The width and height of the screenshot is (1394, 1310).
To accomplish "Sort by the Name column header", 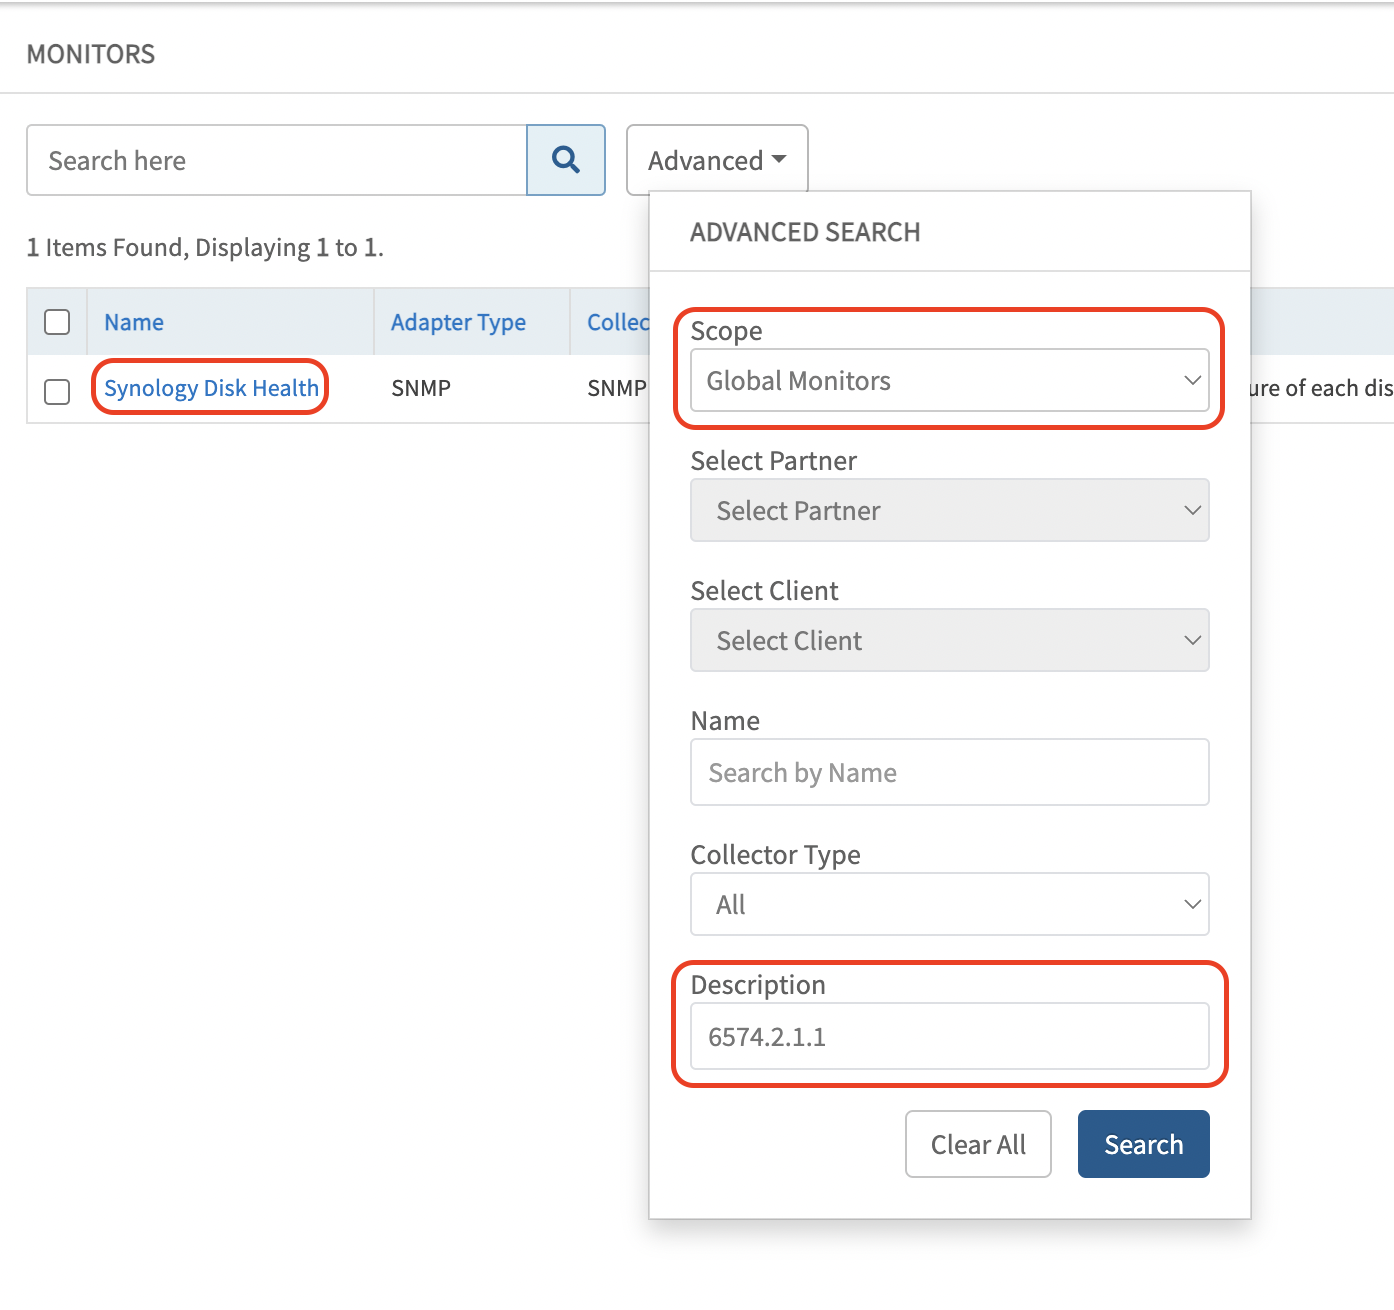I will click(134, 322).
